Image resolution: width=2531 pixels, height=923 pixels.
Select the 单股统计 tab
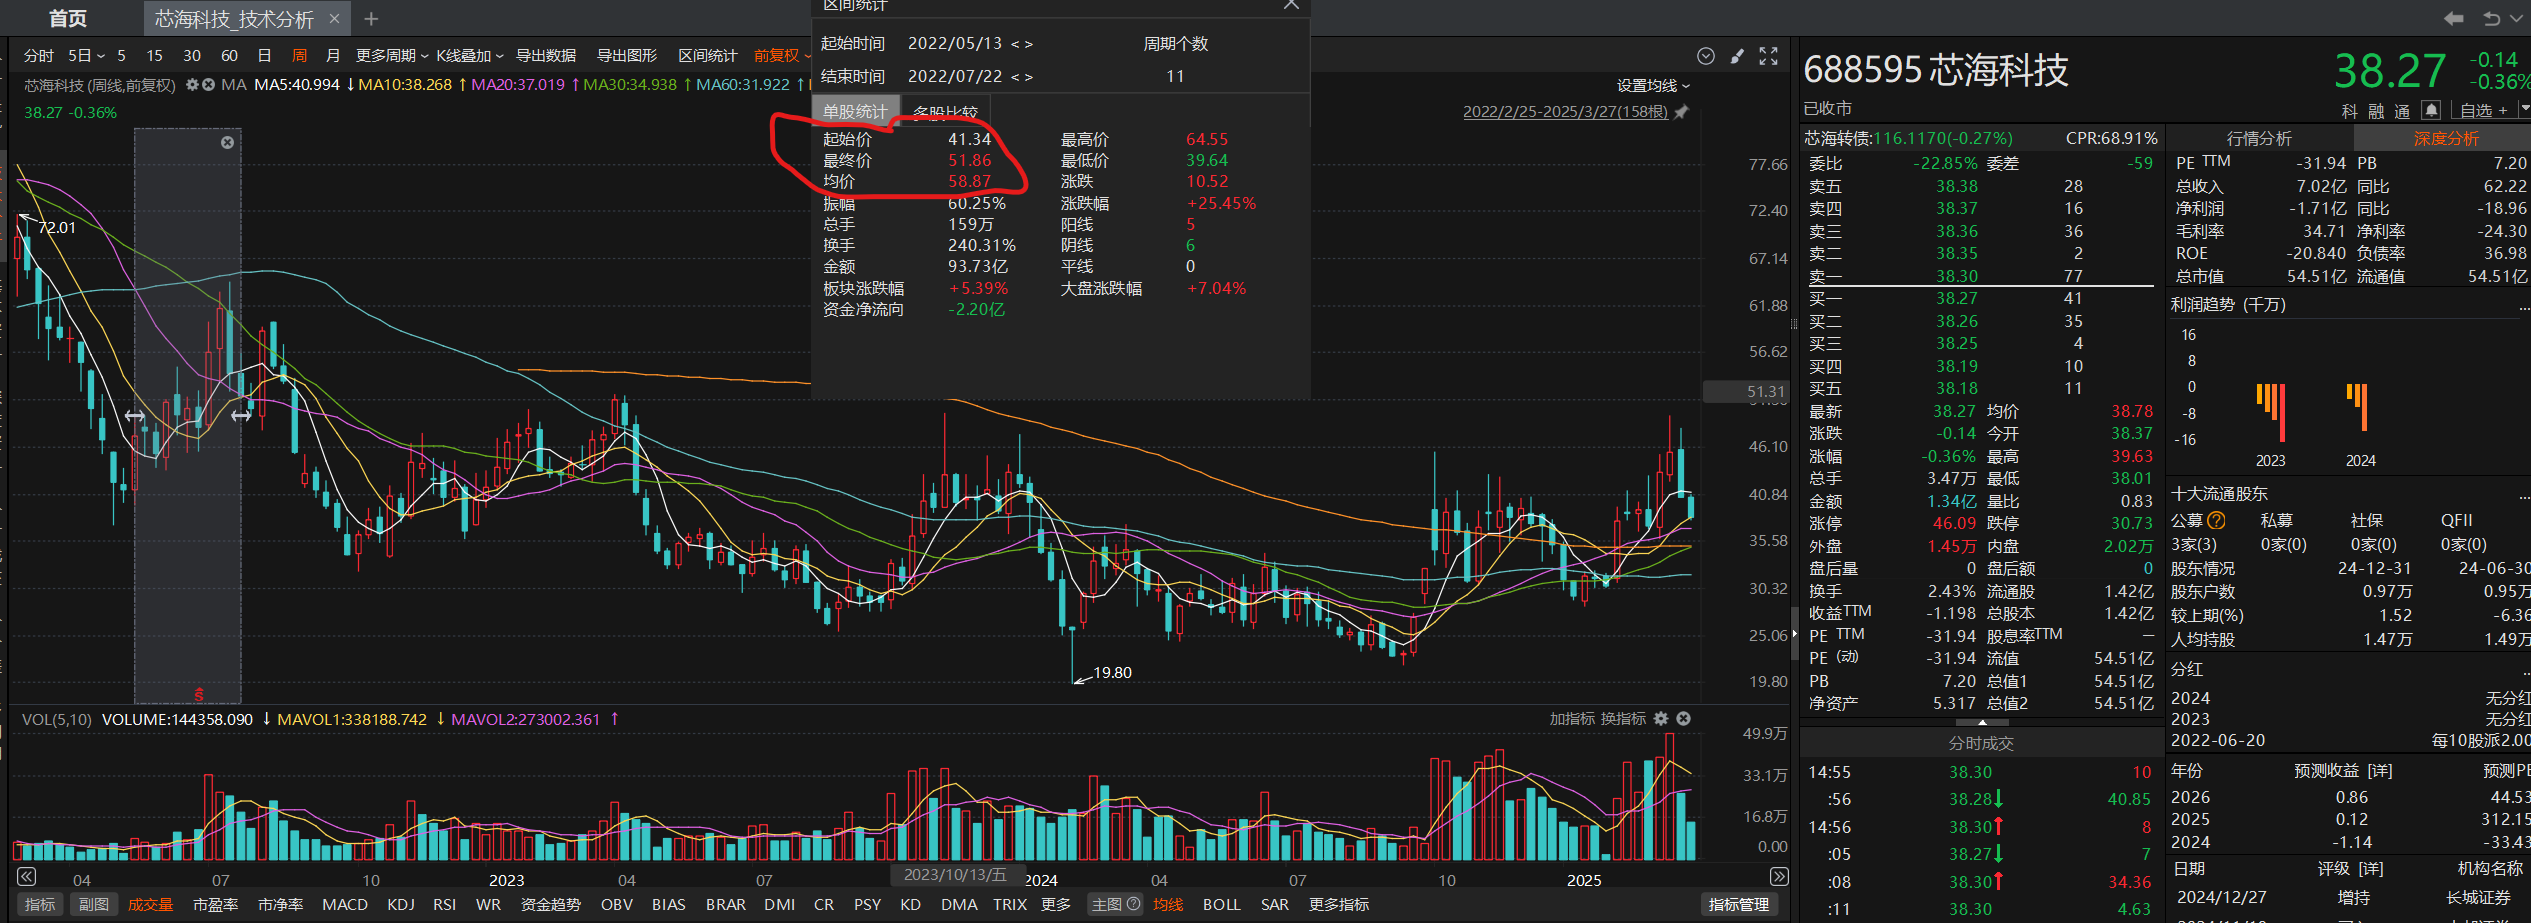(855, 111)
